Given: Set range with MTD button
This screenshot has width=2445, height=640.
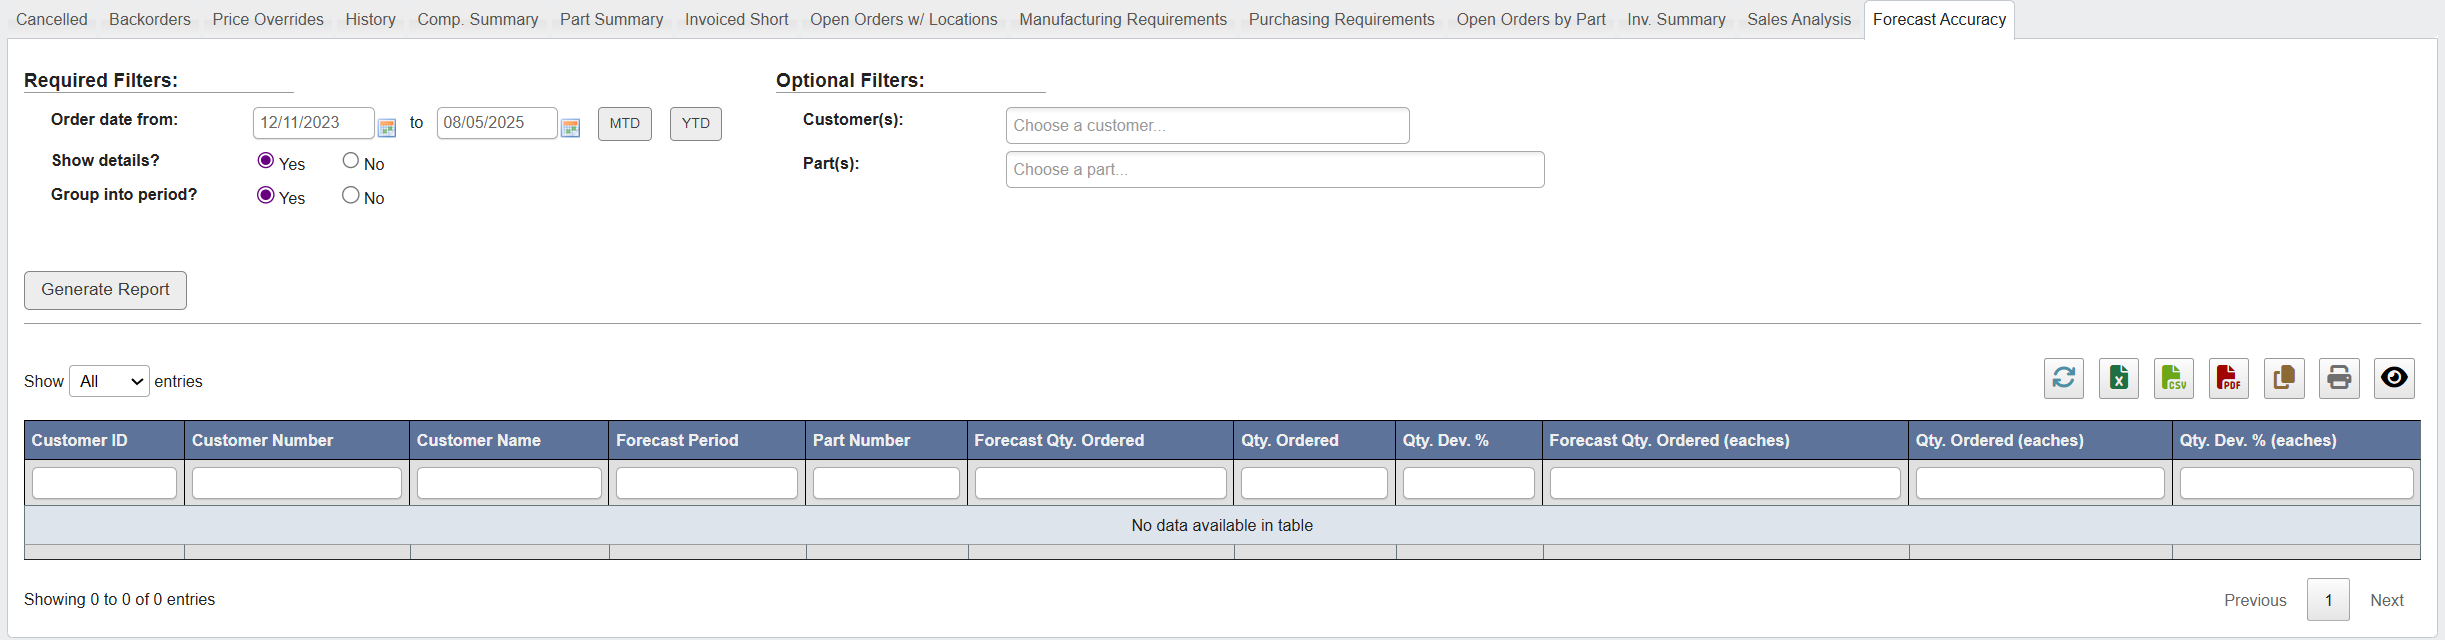Looking at the screenshot, I should [625, 124].
